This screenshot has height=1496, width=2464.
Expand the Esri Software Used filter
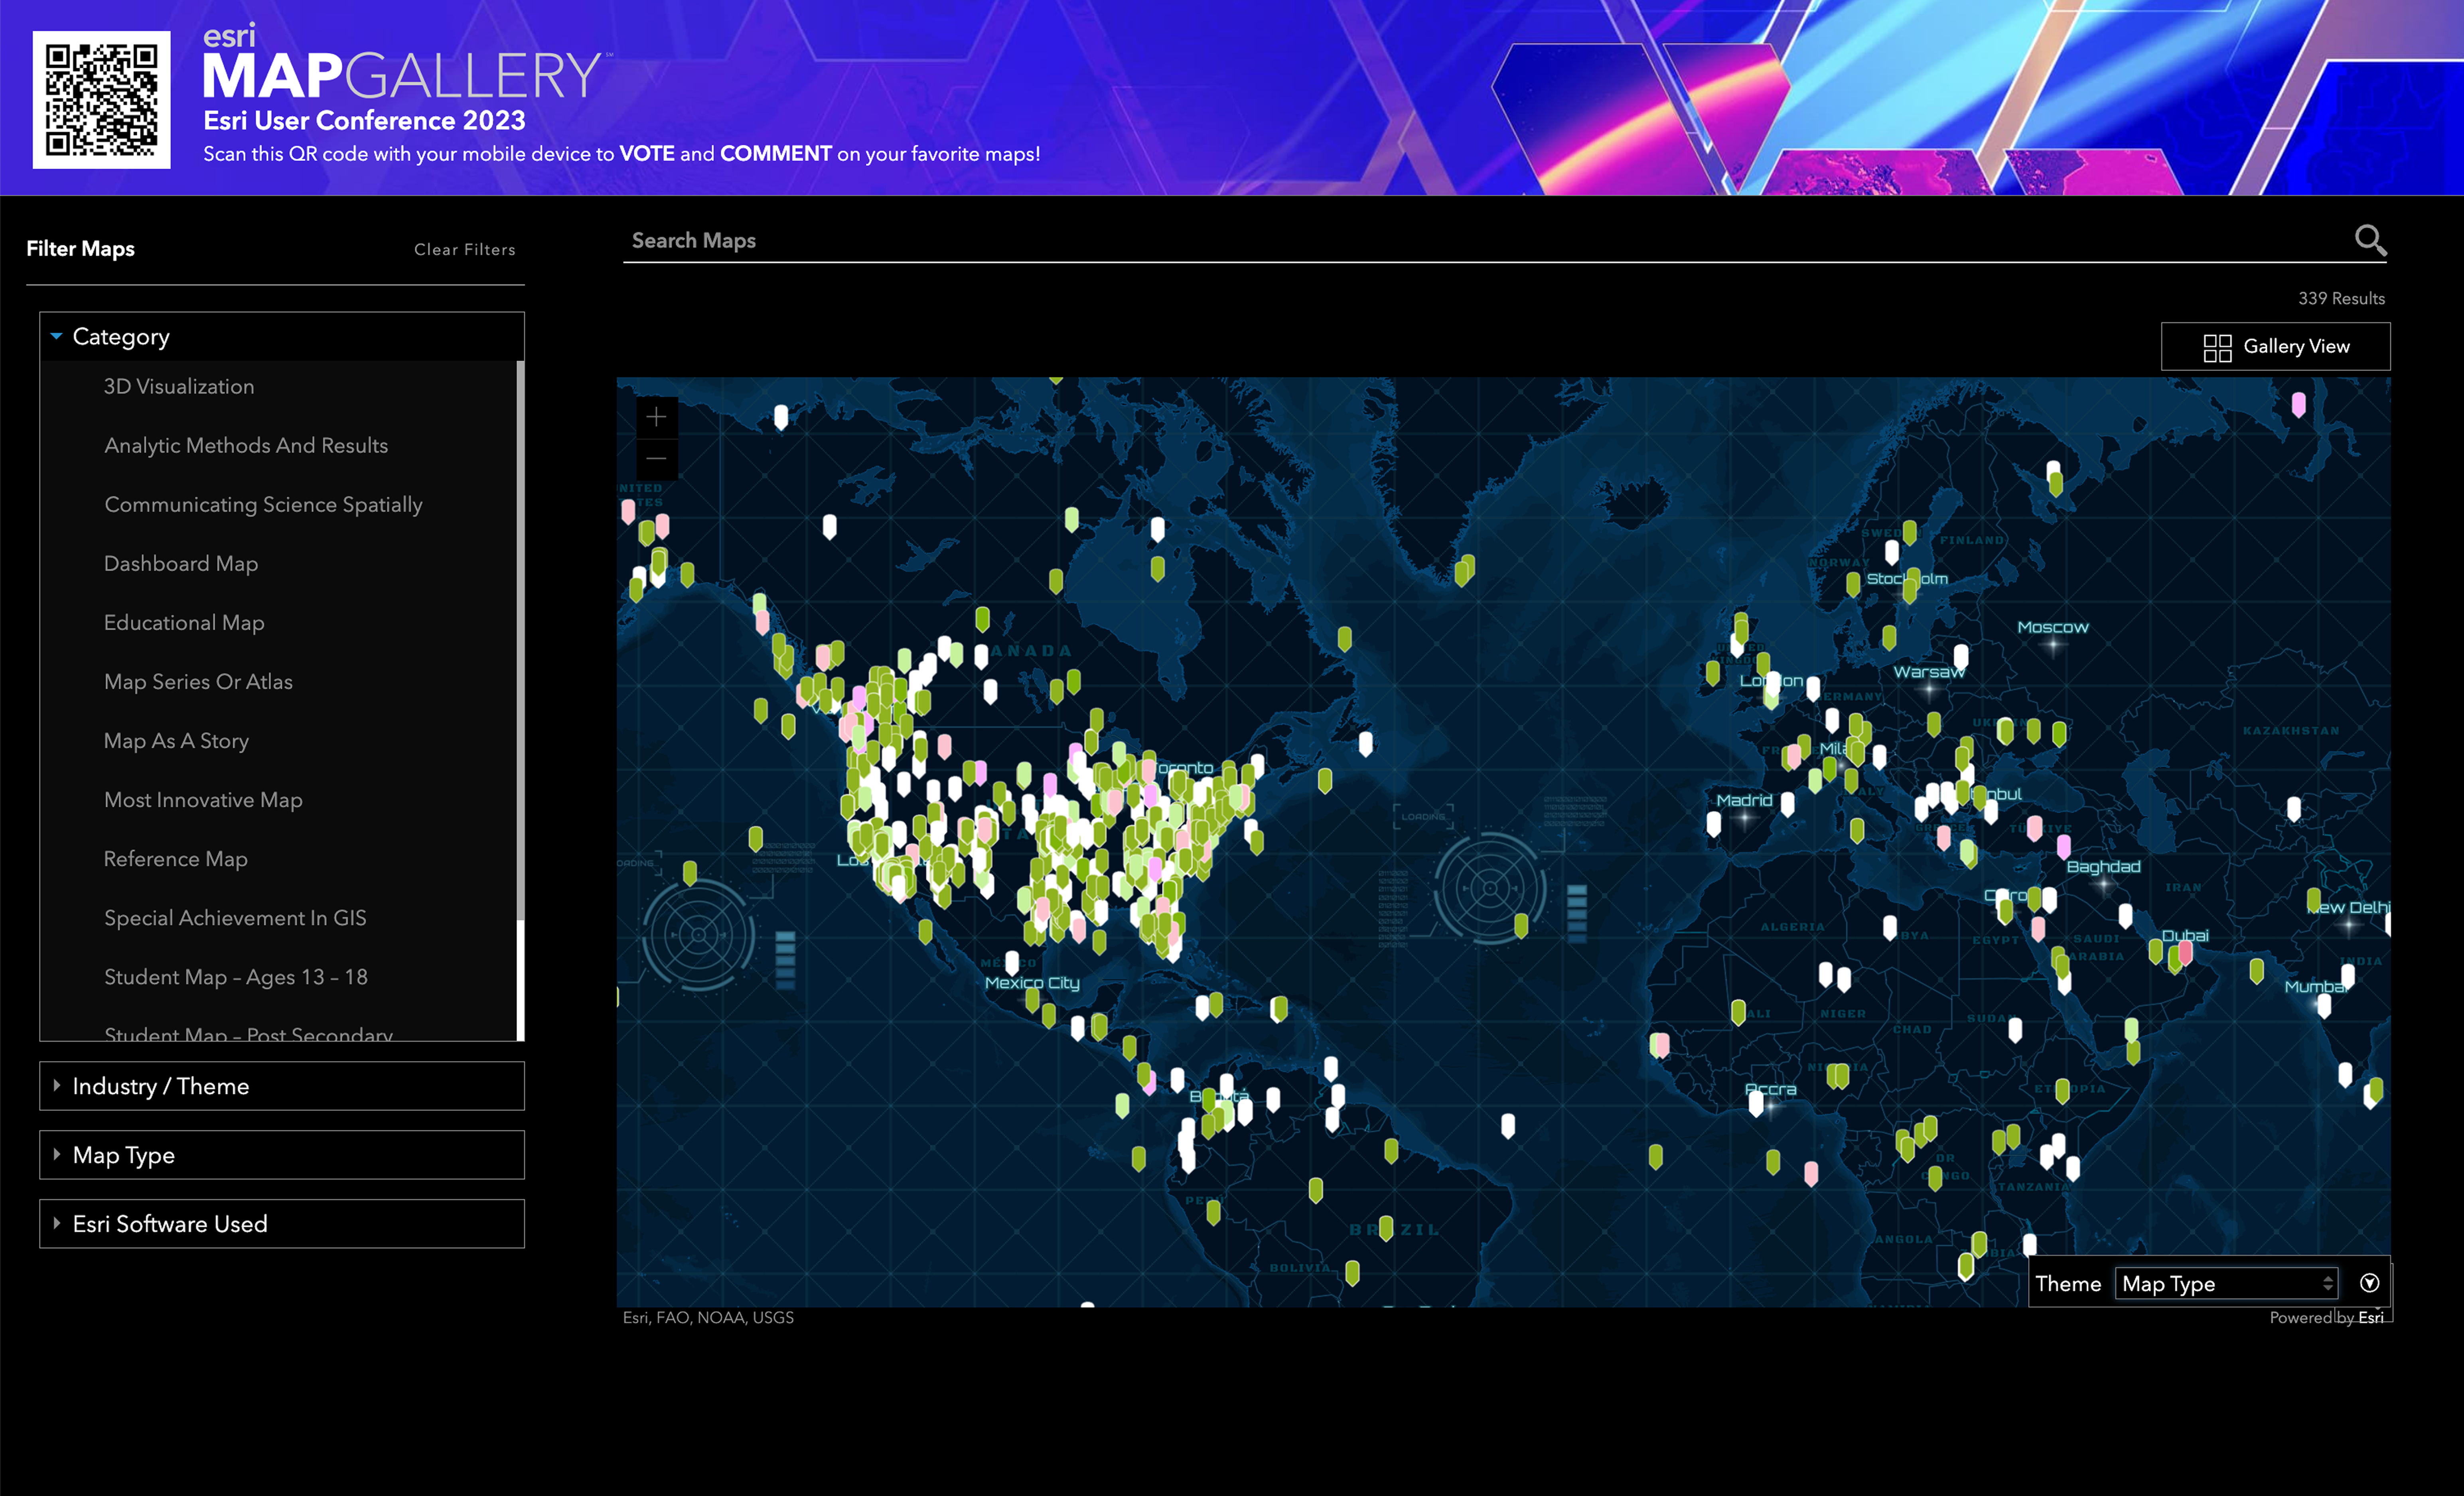282,1224
